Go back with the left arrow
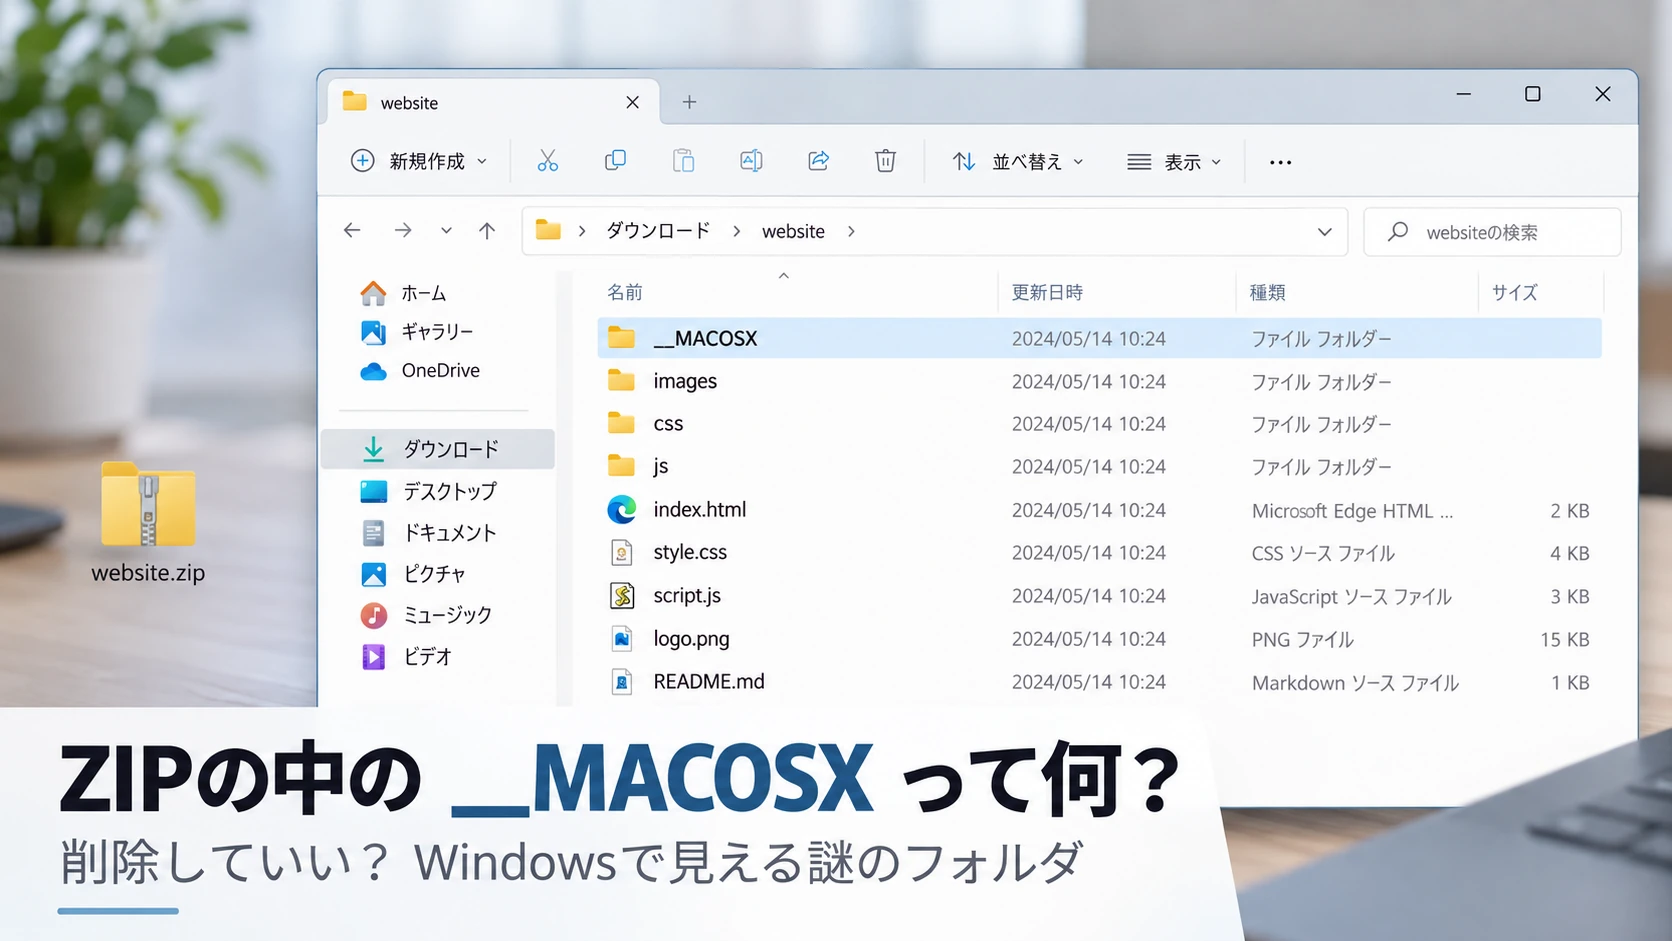Viewport: 1672px width, 941px height. pos(352,231)
